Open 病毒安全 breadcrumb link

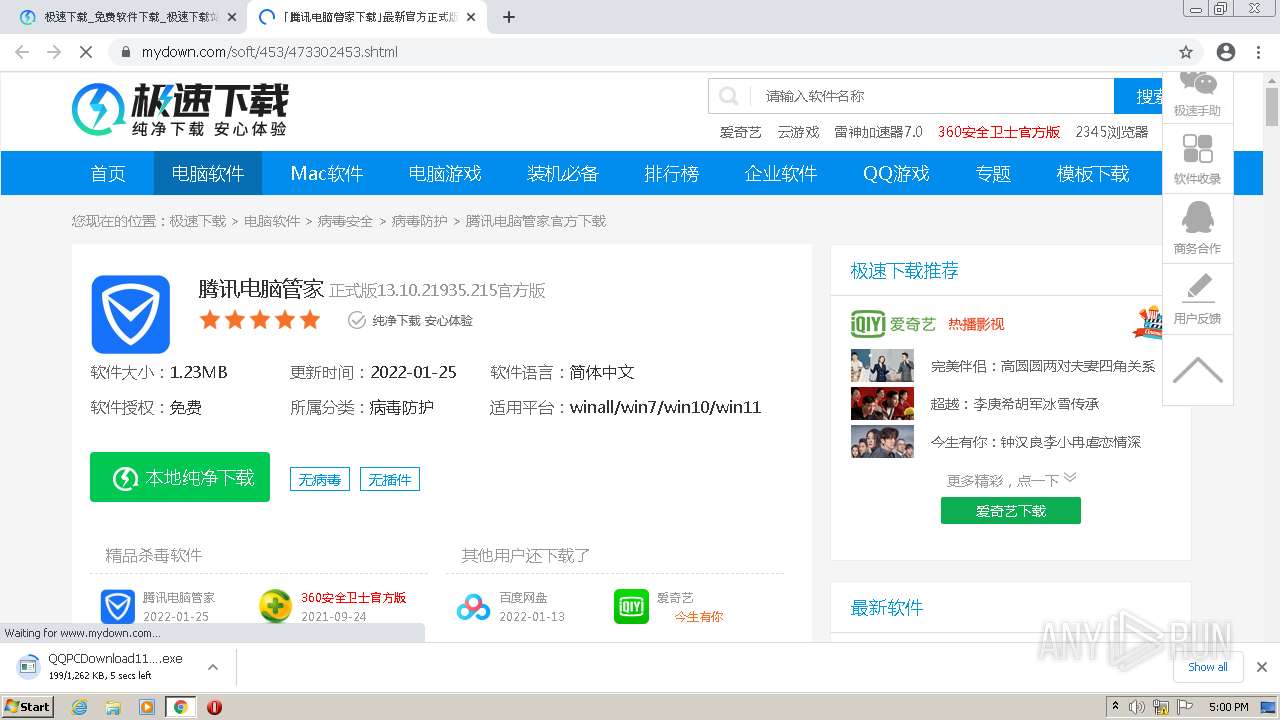pos(345,221)
